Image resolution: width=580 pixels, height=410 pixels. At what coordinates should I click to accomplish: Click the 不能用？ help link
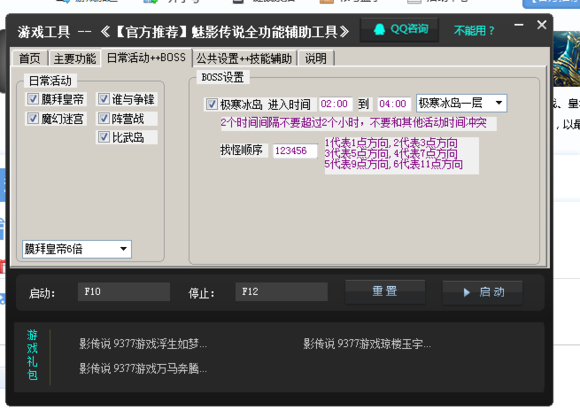point(474,30)
